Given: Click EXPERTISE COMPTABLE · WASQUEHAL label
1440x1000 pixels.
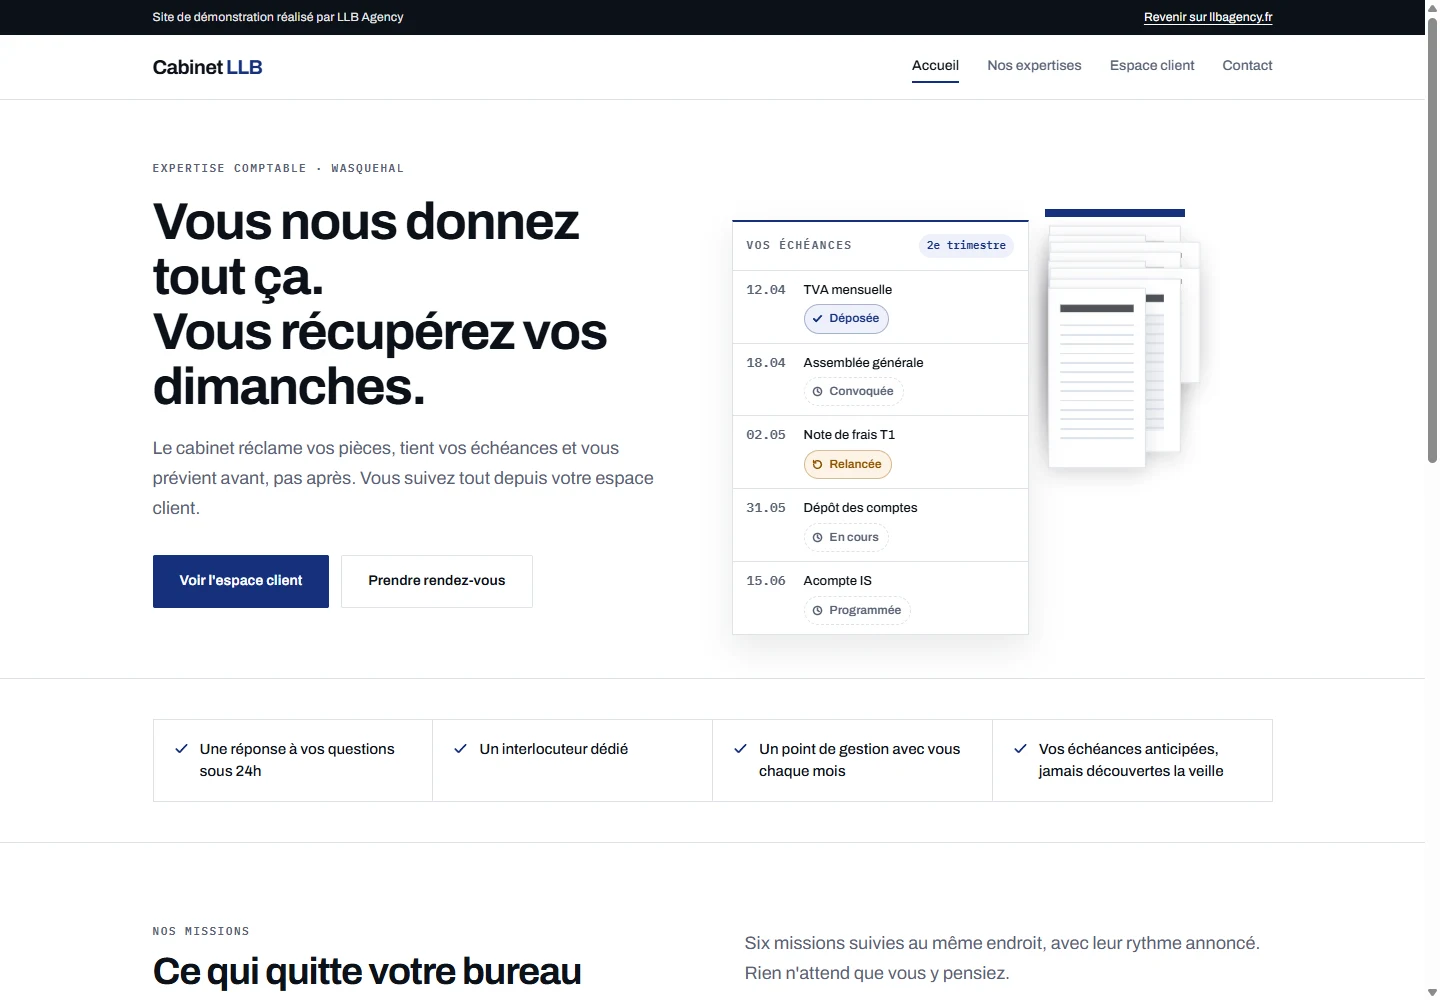Looking at the screenshot, I should point(278,169).
